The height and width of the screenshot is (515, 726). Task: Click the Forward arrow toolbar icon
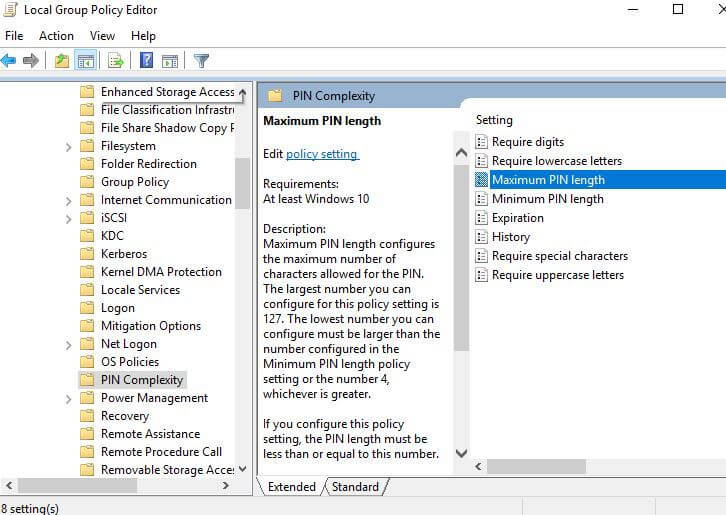pos(31,61)
